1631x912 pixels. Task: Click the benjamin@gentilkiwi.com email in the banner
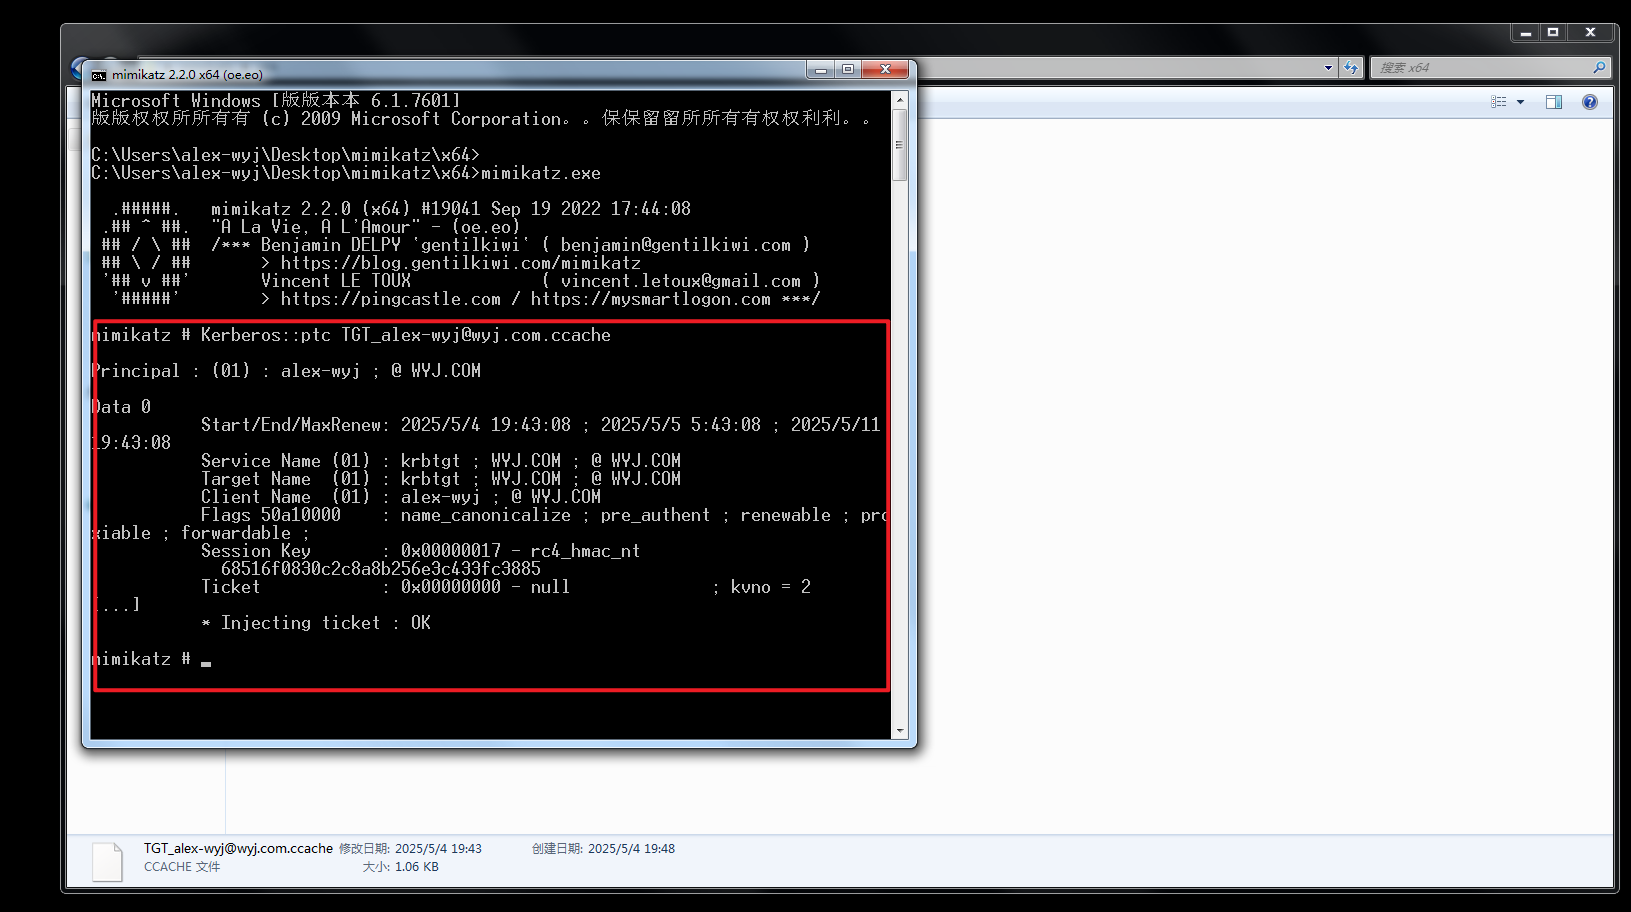[x=676, y=245]
